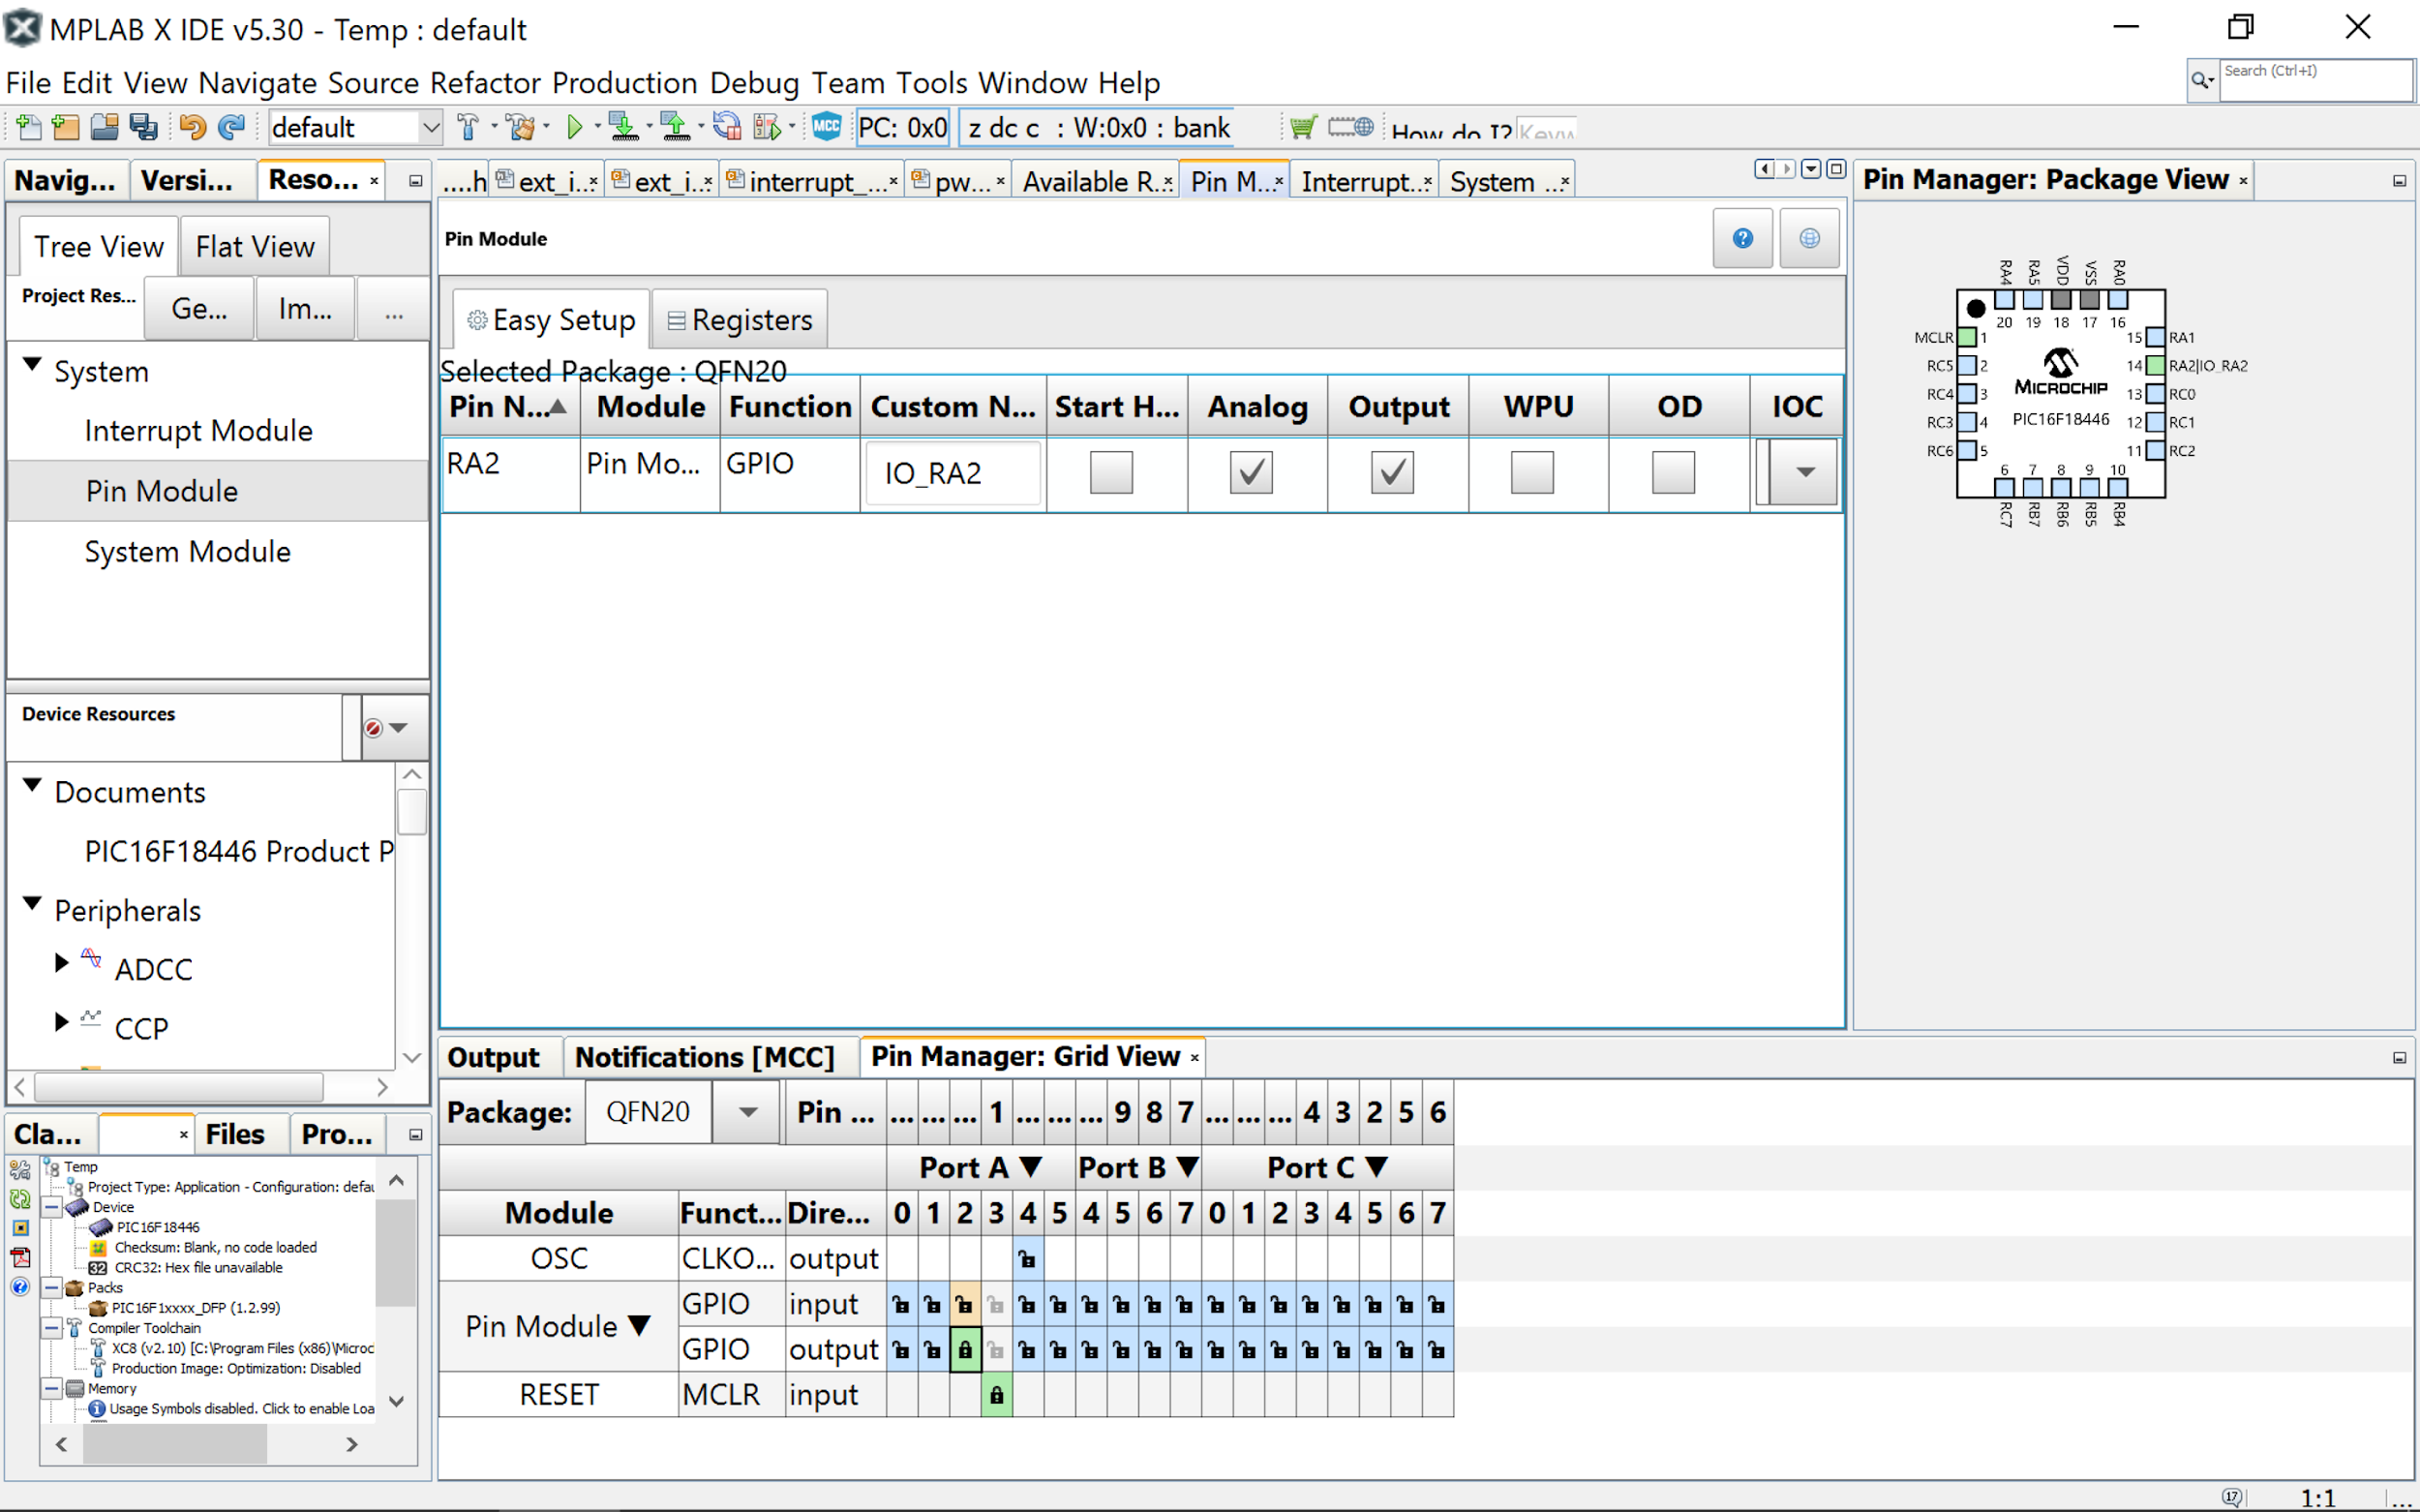Toggle WPU checkbox for RA2
The image size is (2420, 1512).
coord(1532,472)
